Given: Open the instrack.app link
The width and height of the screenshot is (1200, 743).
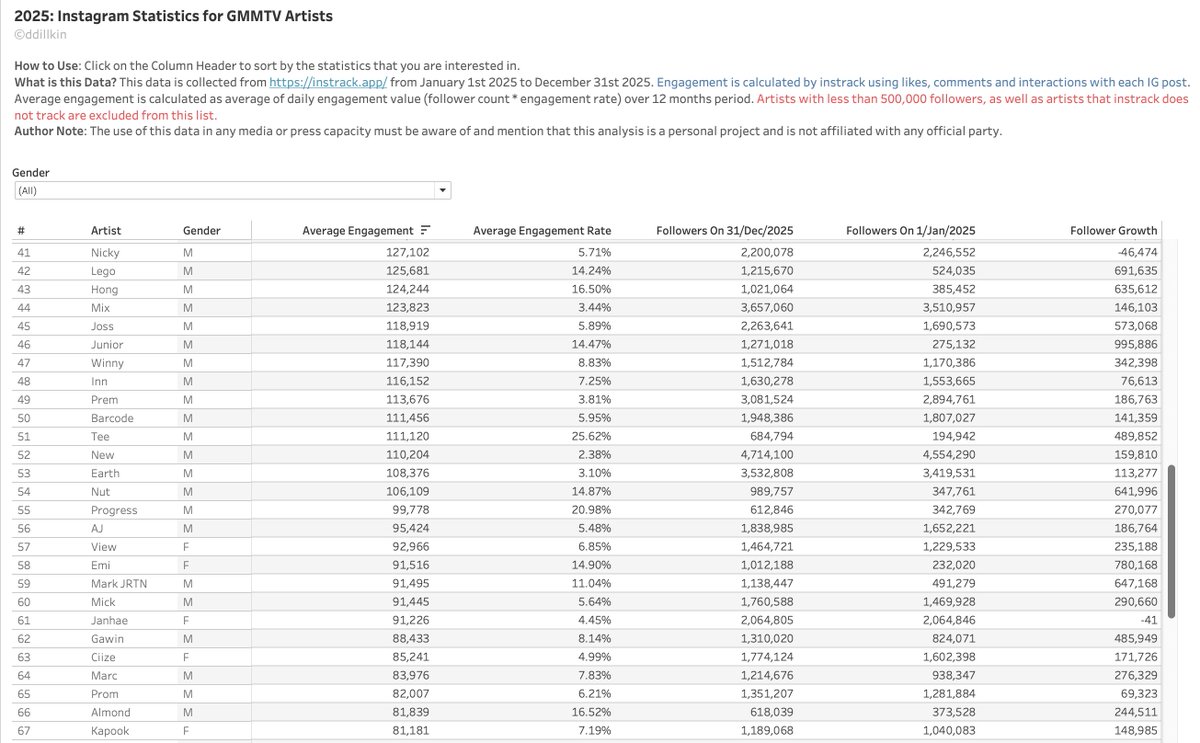Looking at the screenshot, I should (328, 81).
